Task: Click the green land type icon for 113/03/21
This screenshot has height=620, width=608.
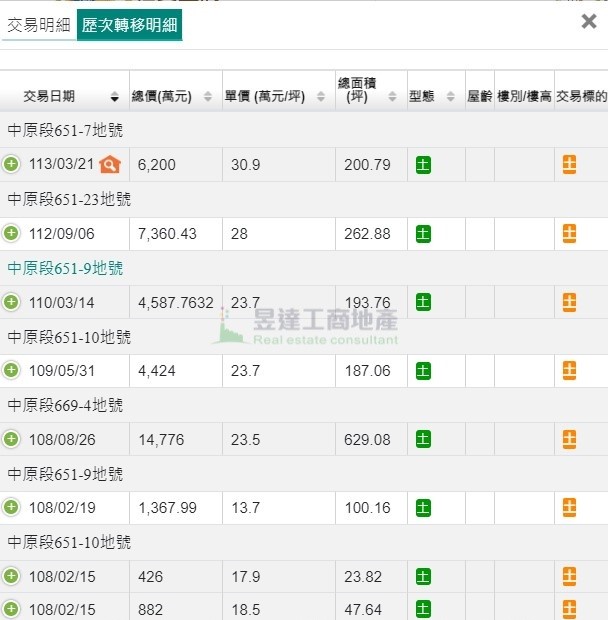Action: coord(423,165)
